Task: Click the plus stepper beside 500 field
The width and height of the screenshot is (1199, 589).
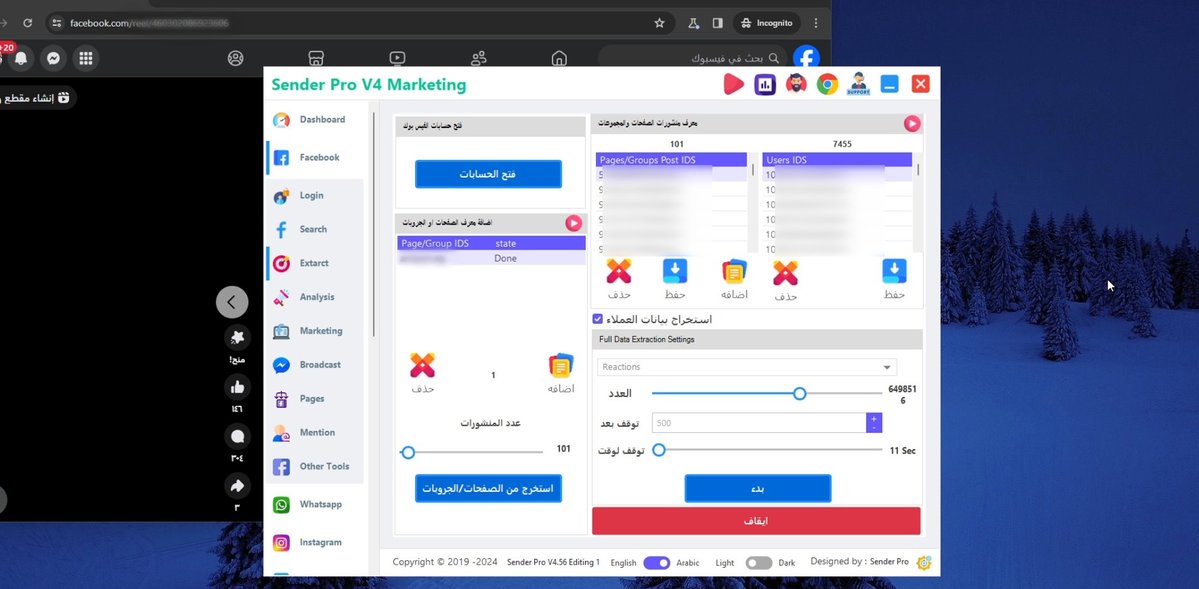Action: tap(873, 418)
